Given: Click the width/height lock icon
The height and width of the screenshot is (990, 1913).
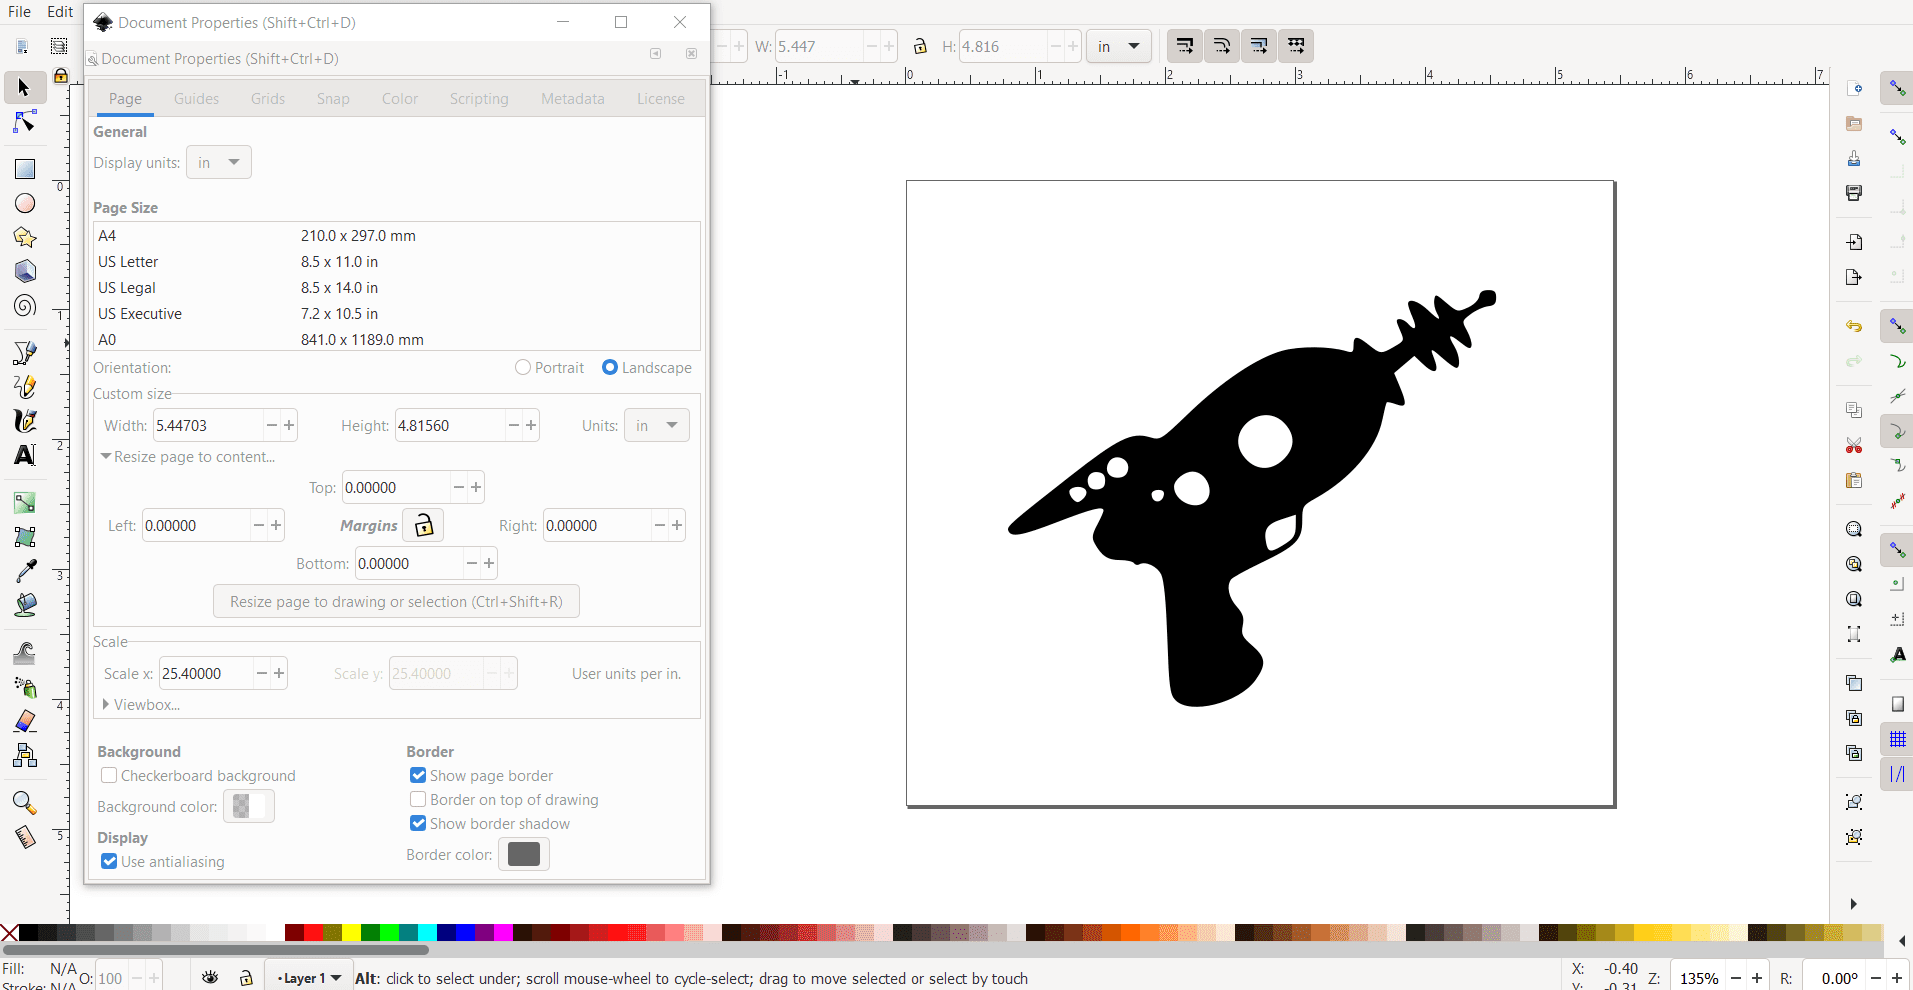Looking at the screenshot, I should click(x=920, y=46).
